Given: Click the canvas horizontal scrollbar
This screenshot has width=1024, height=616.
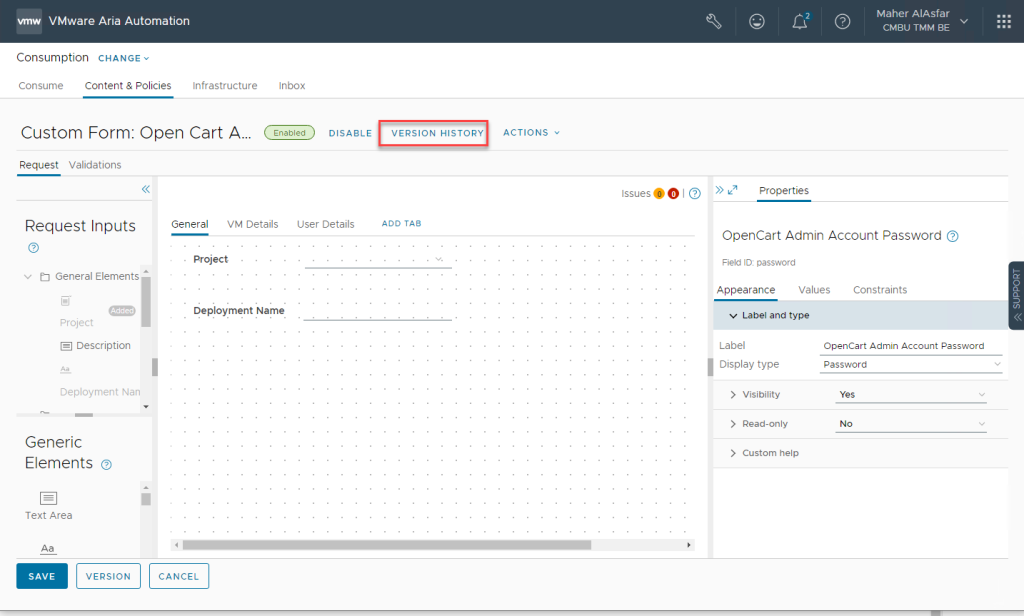Looking at the screenshot, I should tap(387, 545).
